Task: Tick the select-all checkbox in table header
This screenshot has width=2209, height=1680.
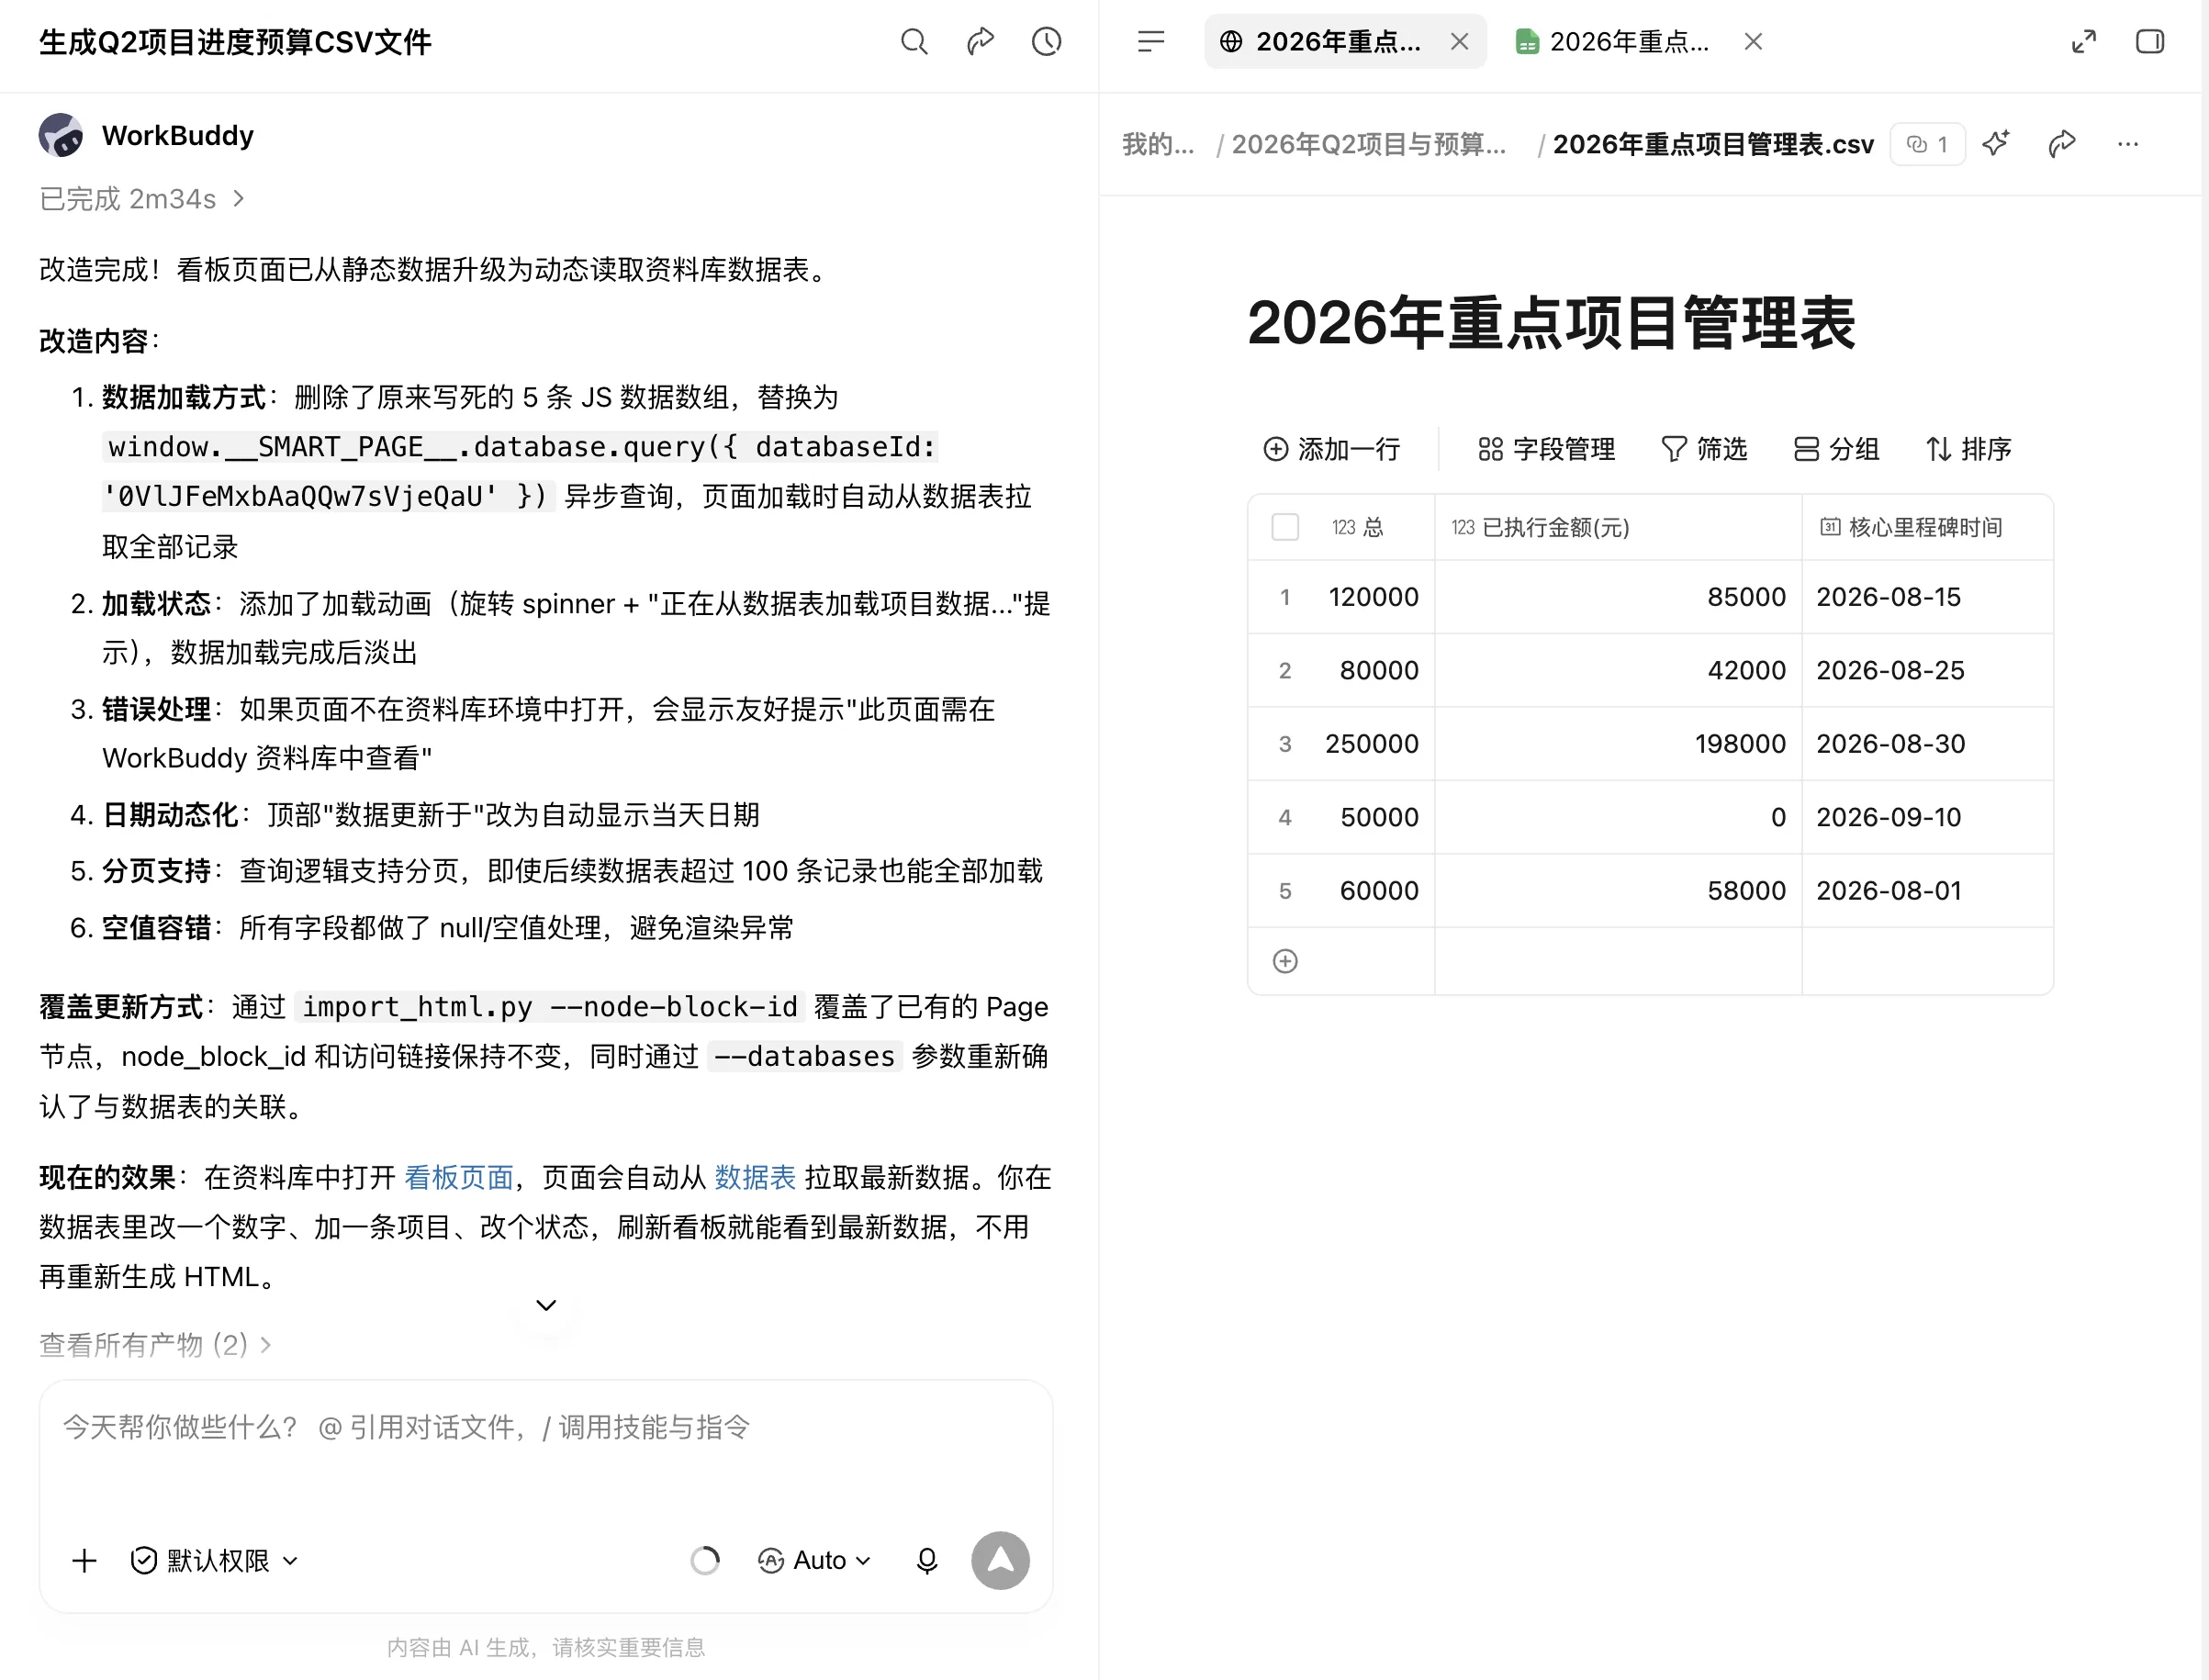Action: point(1285,527)
